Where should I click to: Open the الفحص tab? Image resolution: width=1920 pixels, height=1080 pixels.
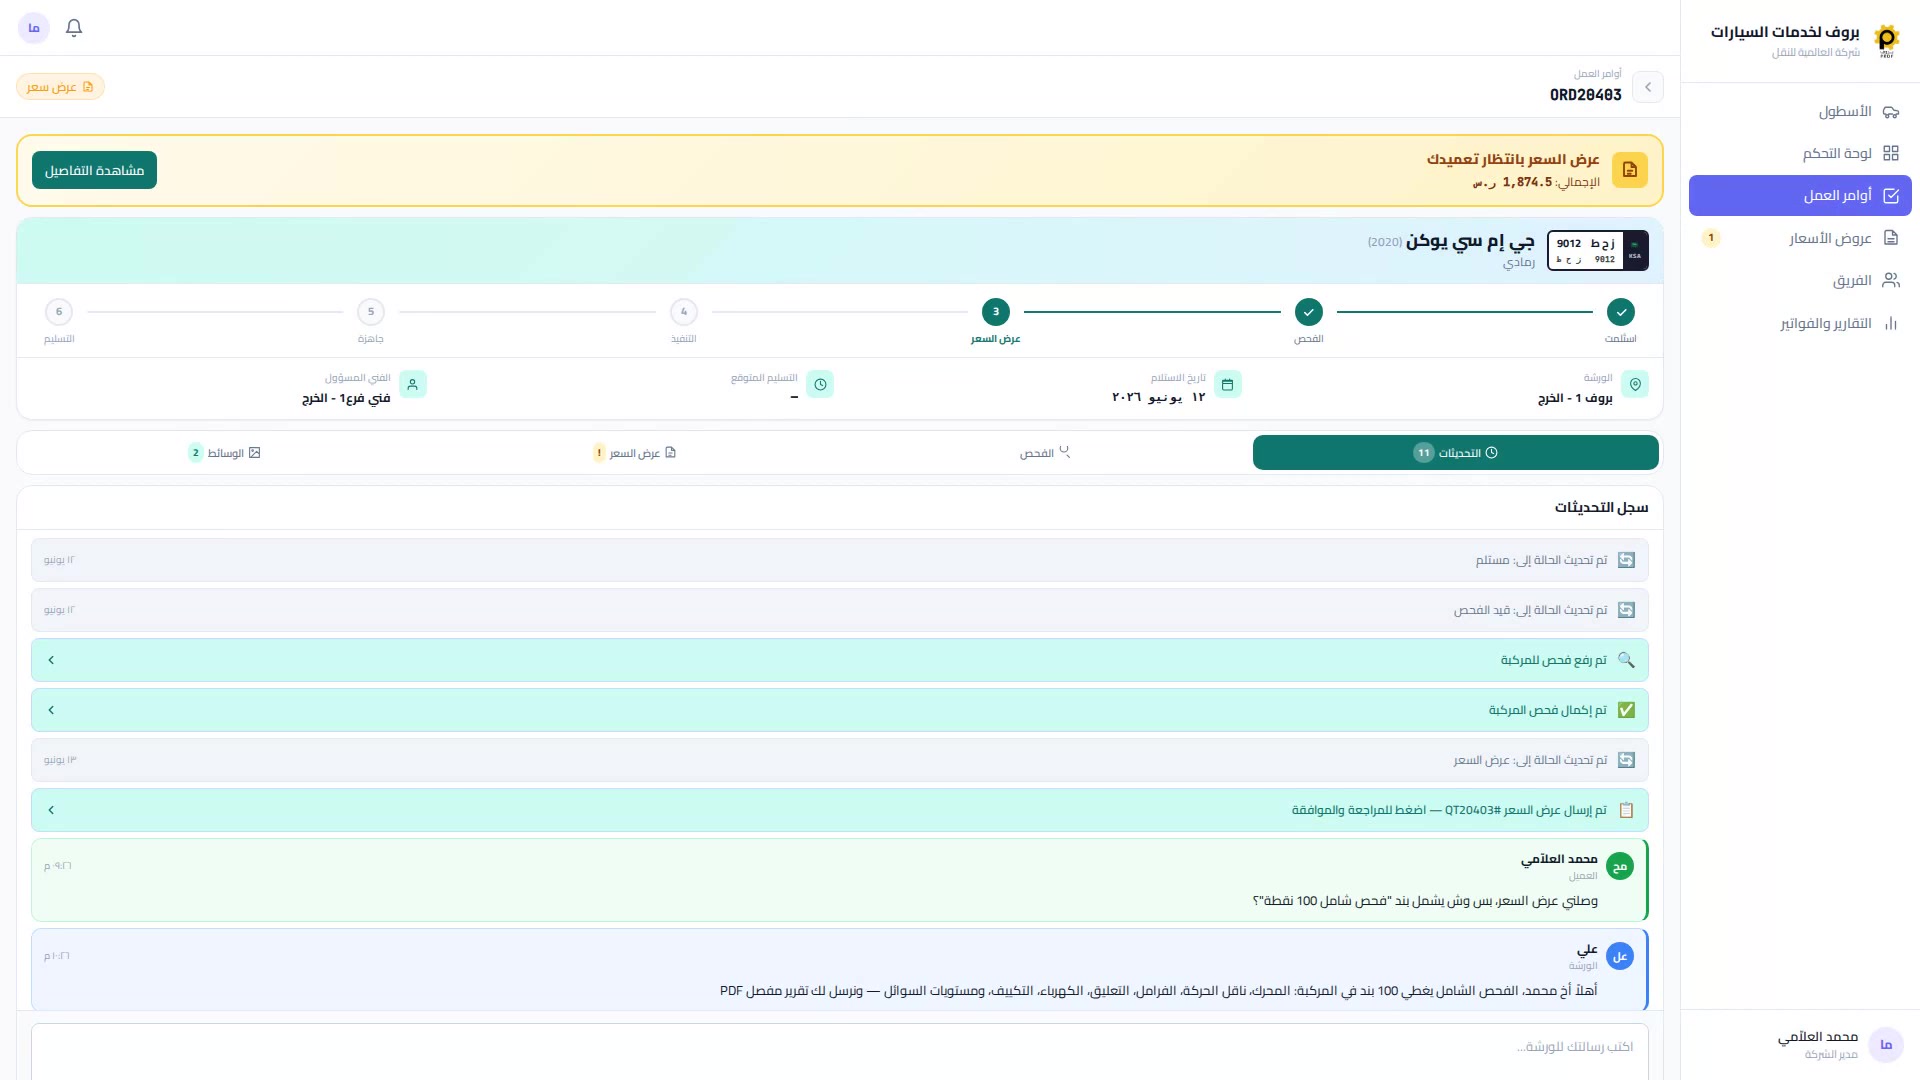pos(1045,453)
